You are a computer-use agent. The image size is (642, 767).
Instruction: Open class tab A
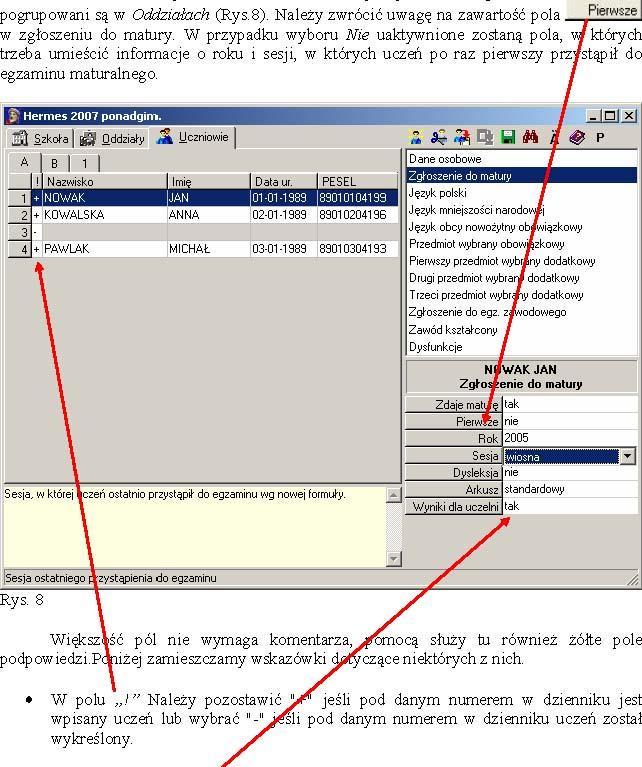[24, 162]
